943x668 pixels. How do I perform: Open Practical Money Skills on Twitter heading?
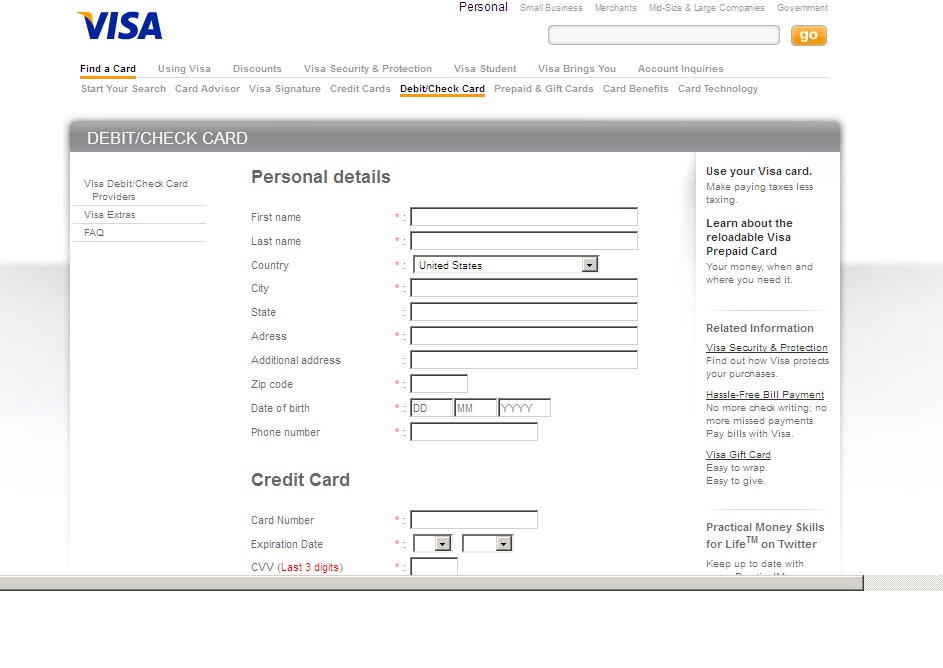(765, 535)
